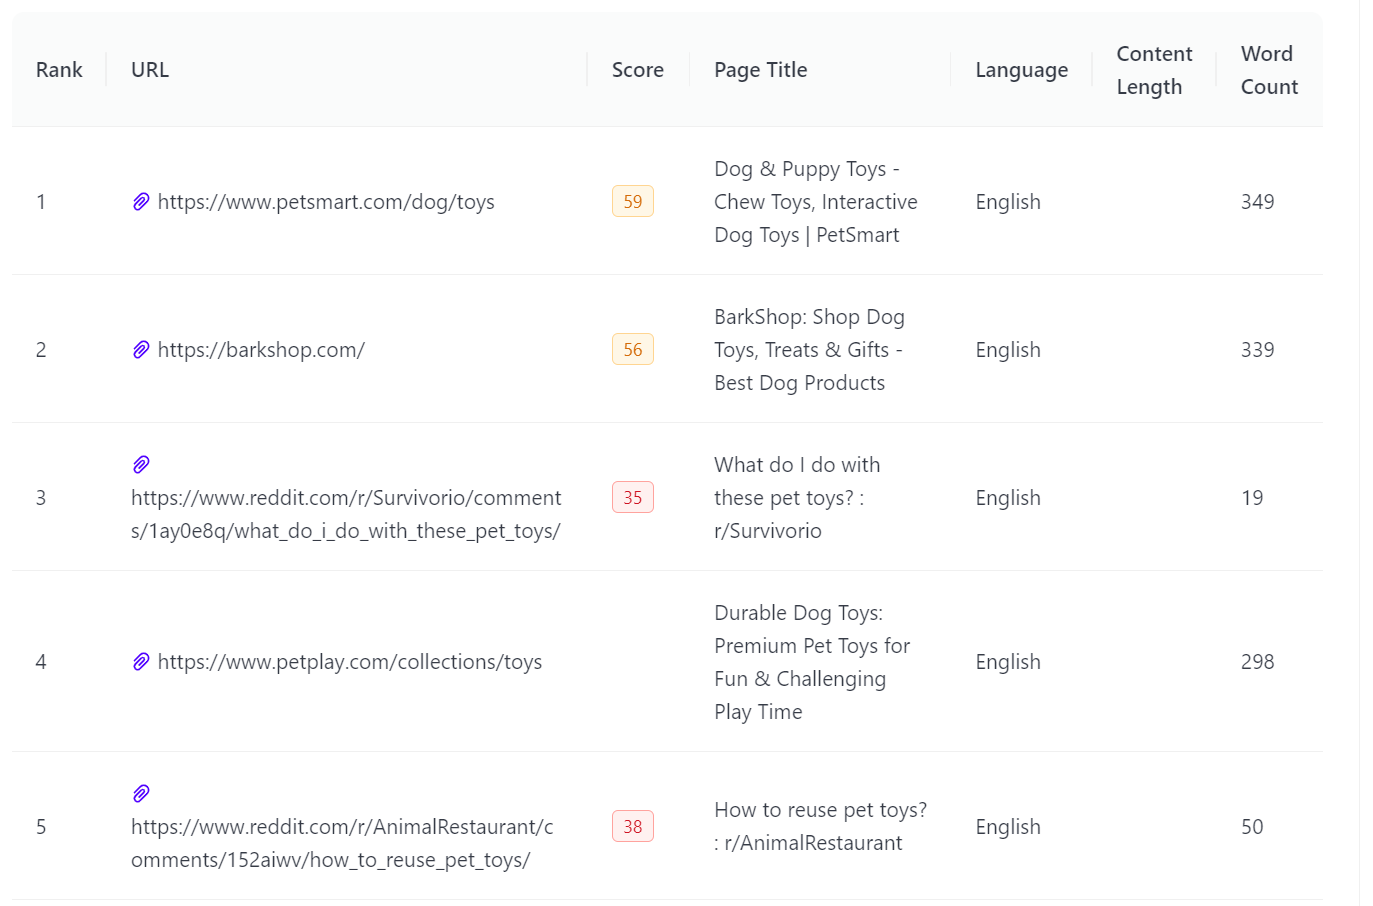Click link icon above AnimalRestaurant reddit URL
Viewport: 1373px width, 906px height.
point(141,794)
